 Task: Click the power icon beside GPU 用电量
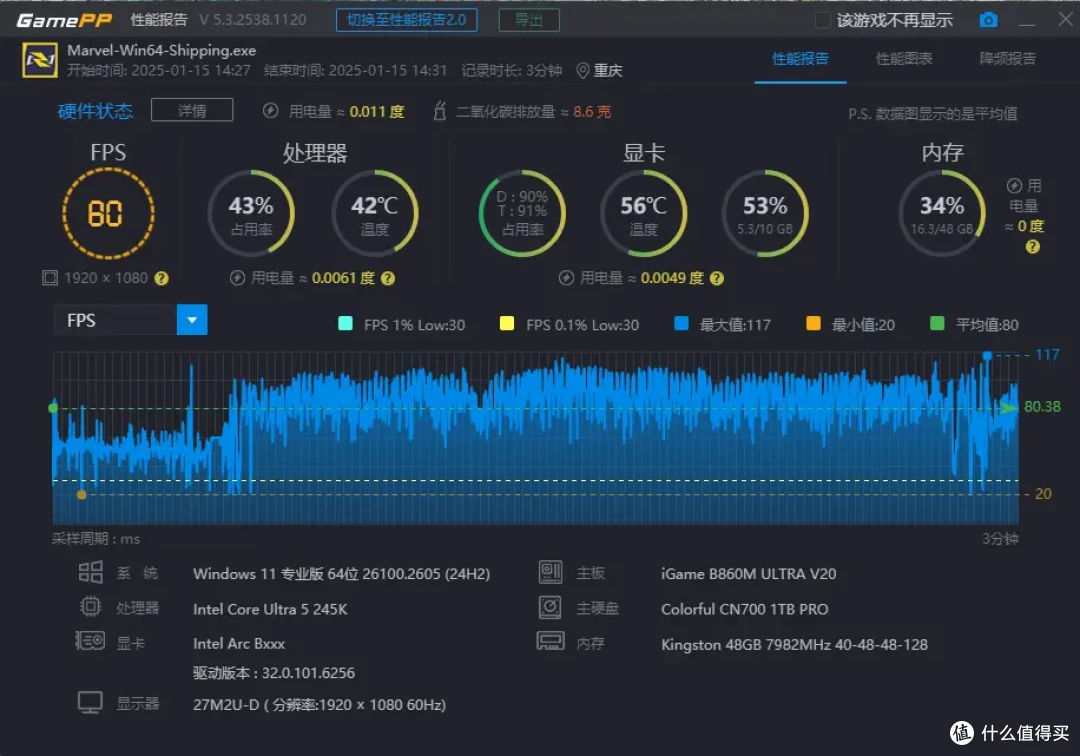(566, 278)
